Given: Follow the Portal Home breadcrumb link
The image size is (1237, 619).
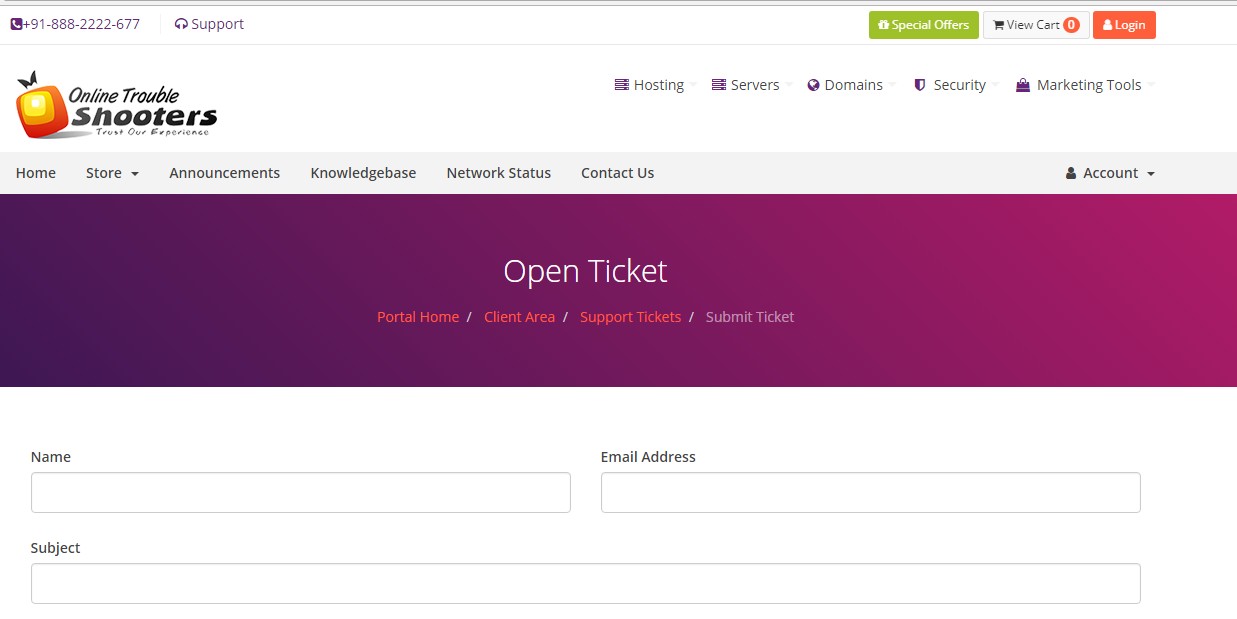Looking at the screenshot, I should coord(418,317).
